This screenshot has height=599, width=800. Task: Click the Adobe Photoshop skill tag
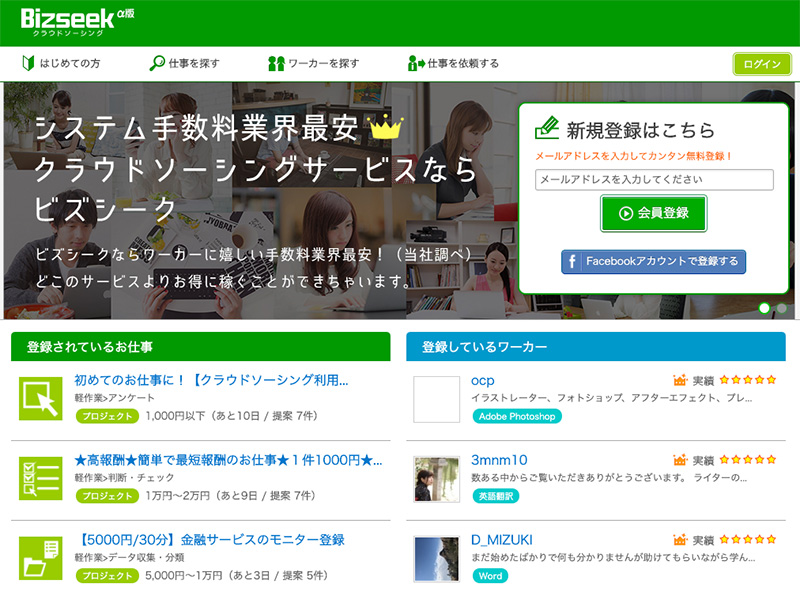point(517,416)
